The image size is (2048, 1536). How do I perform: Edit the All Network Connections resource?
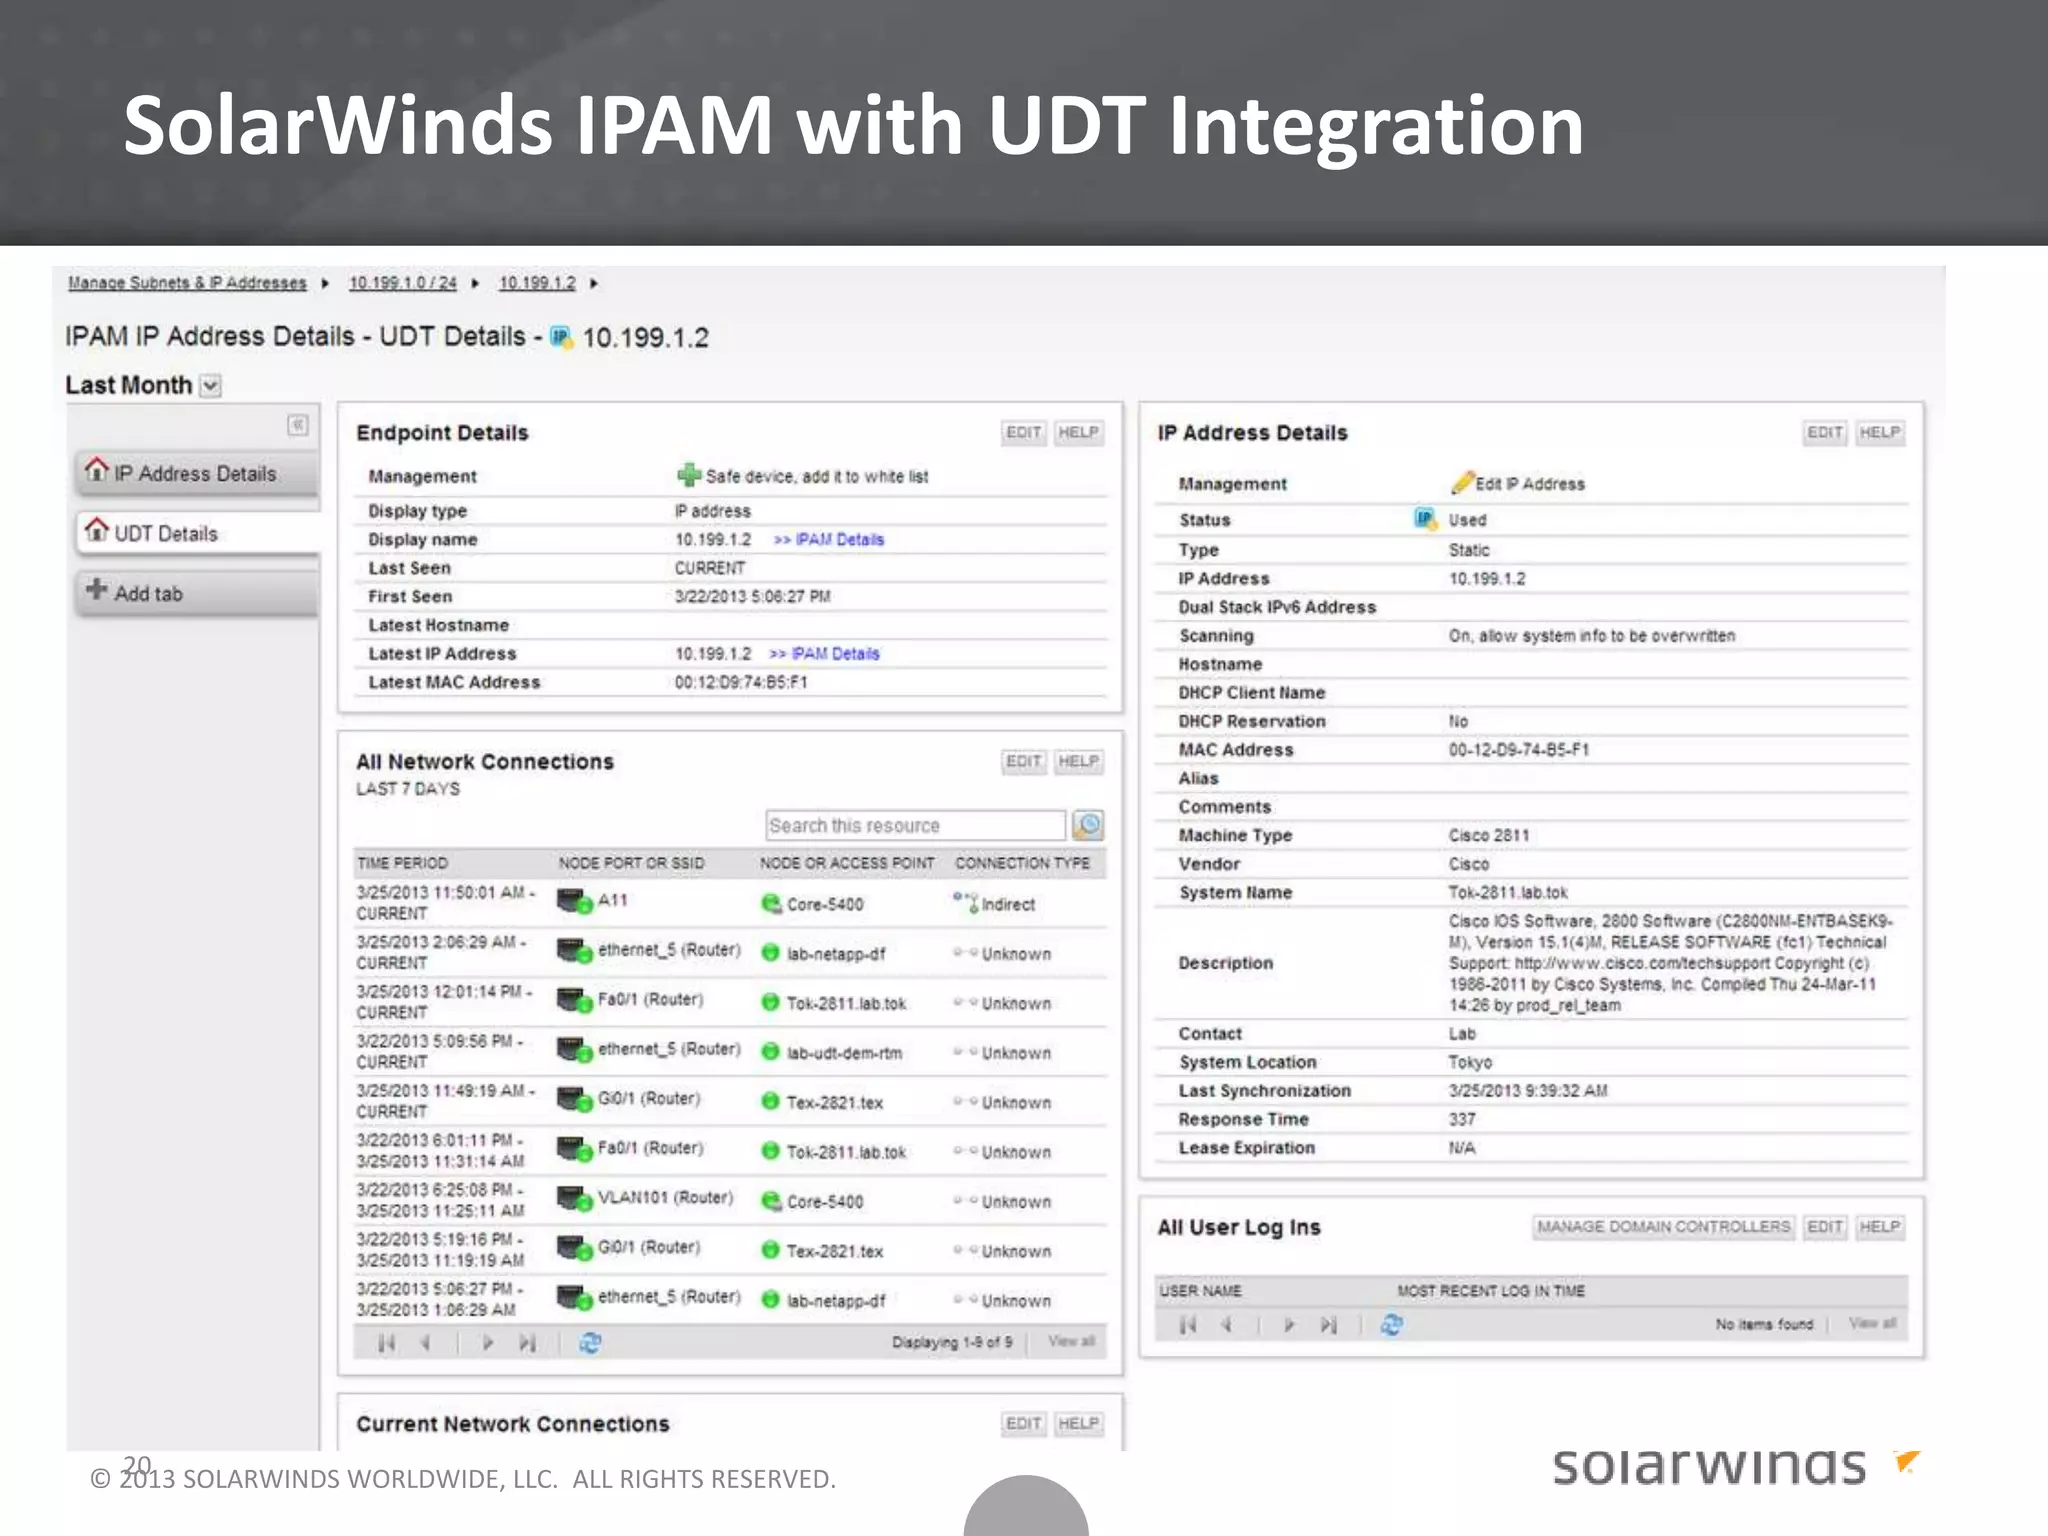pyautogui.click(x=1023, y=762)
